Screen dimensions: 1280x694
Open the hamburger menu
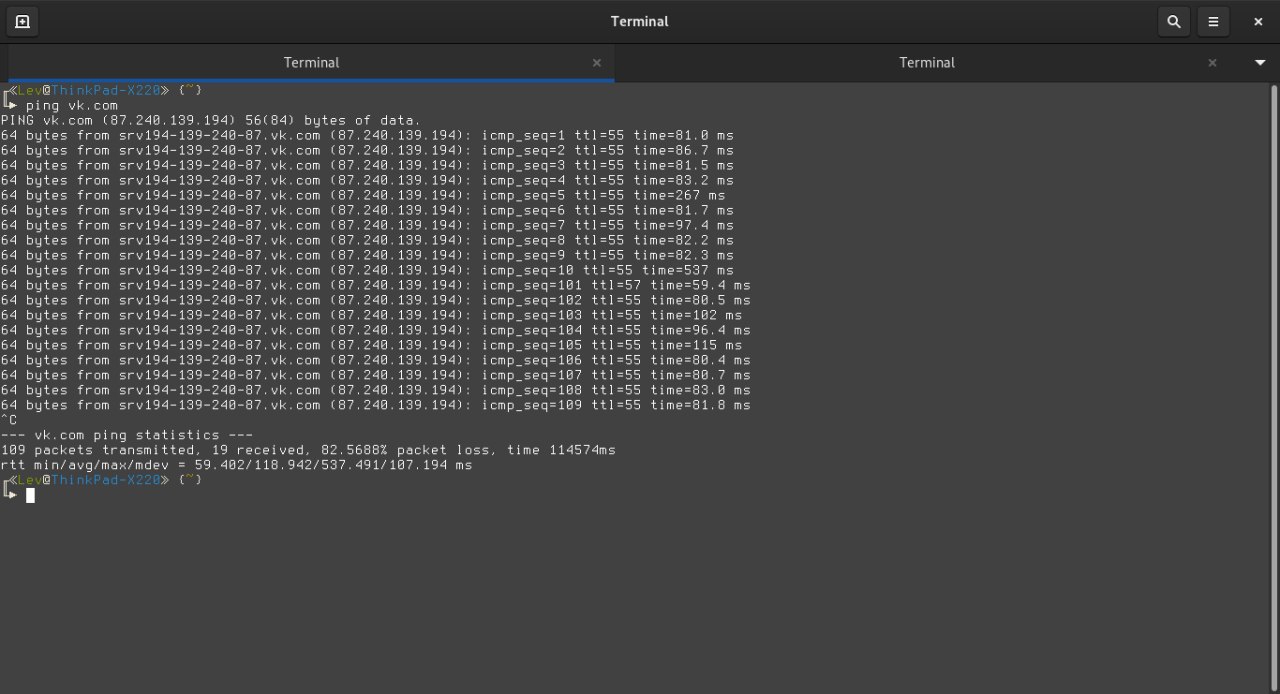tap(1213, 21)
